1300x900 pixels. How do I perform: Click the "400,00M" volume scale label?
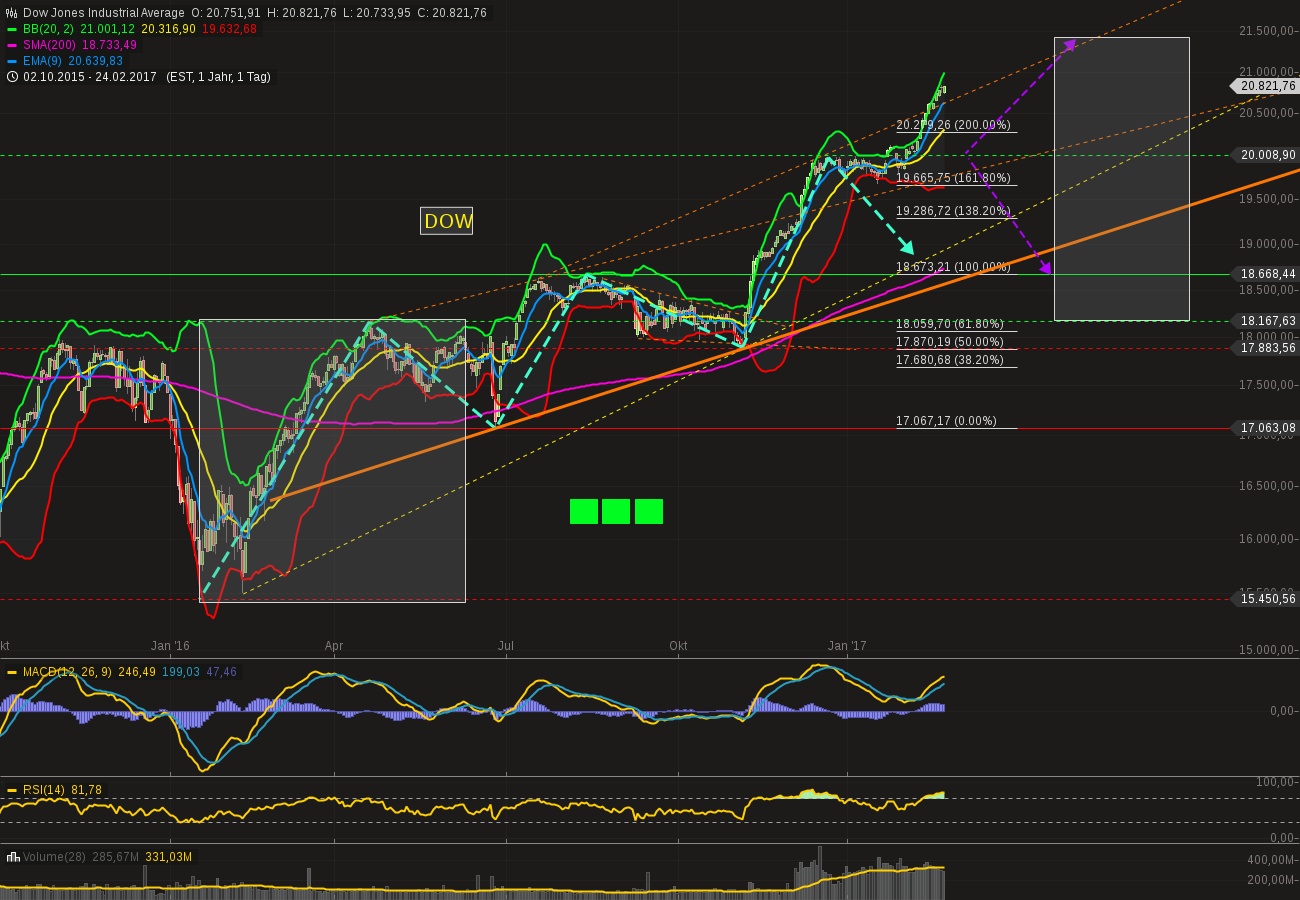click(1270, 860)
